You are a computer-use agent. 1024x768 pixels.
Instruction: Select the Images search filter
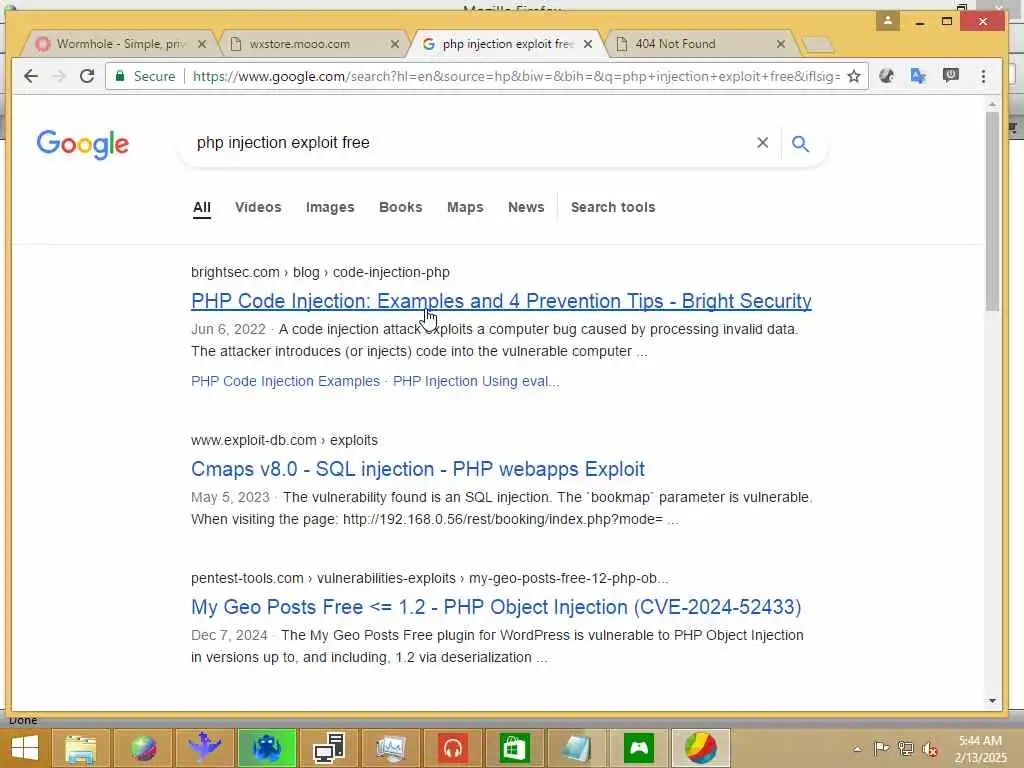(x=330, y=207)
